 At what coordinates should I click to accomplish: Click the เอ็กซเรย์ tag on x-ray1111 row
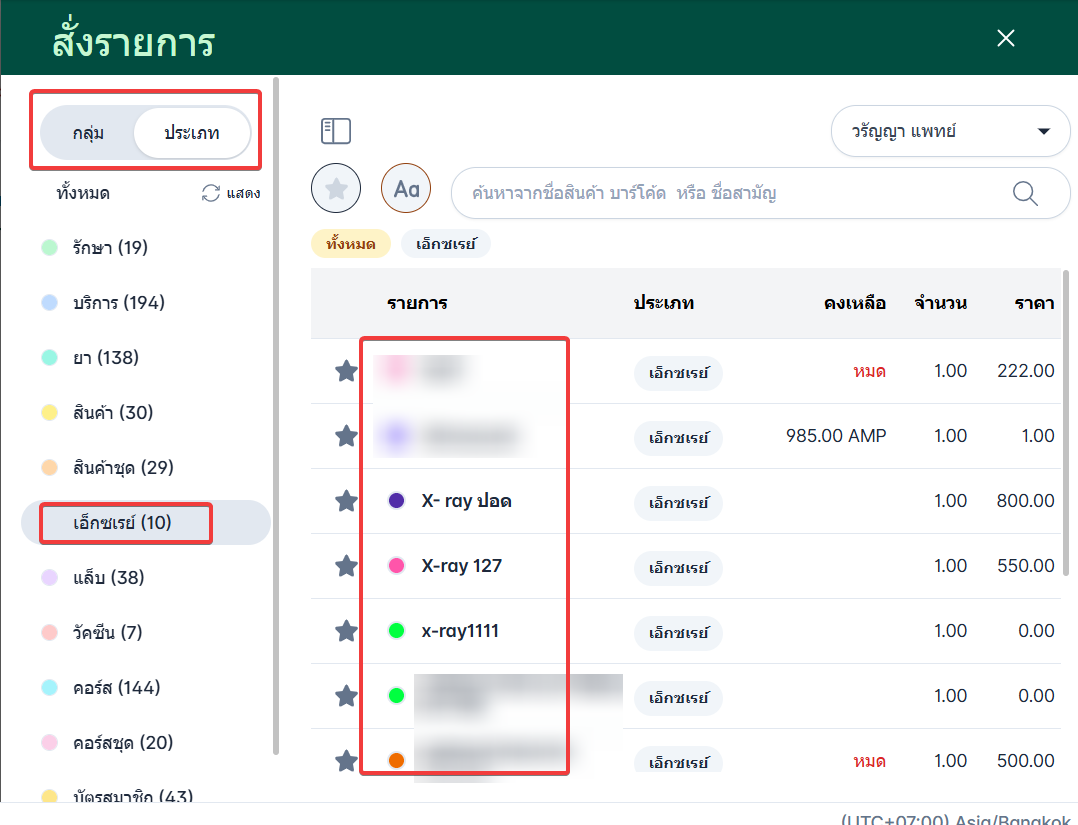(x=678, y=632)
